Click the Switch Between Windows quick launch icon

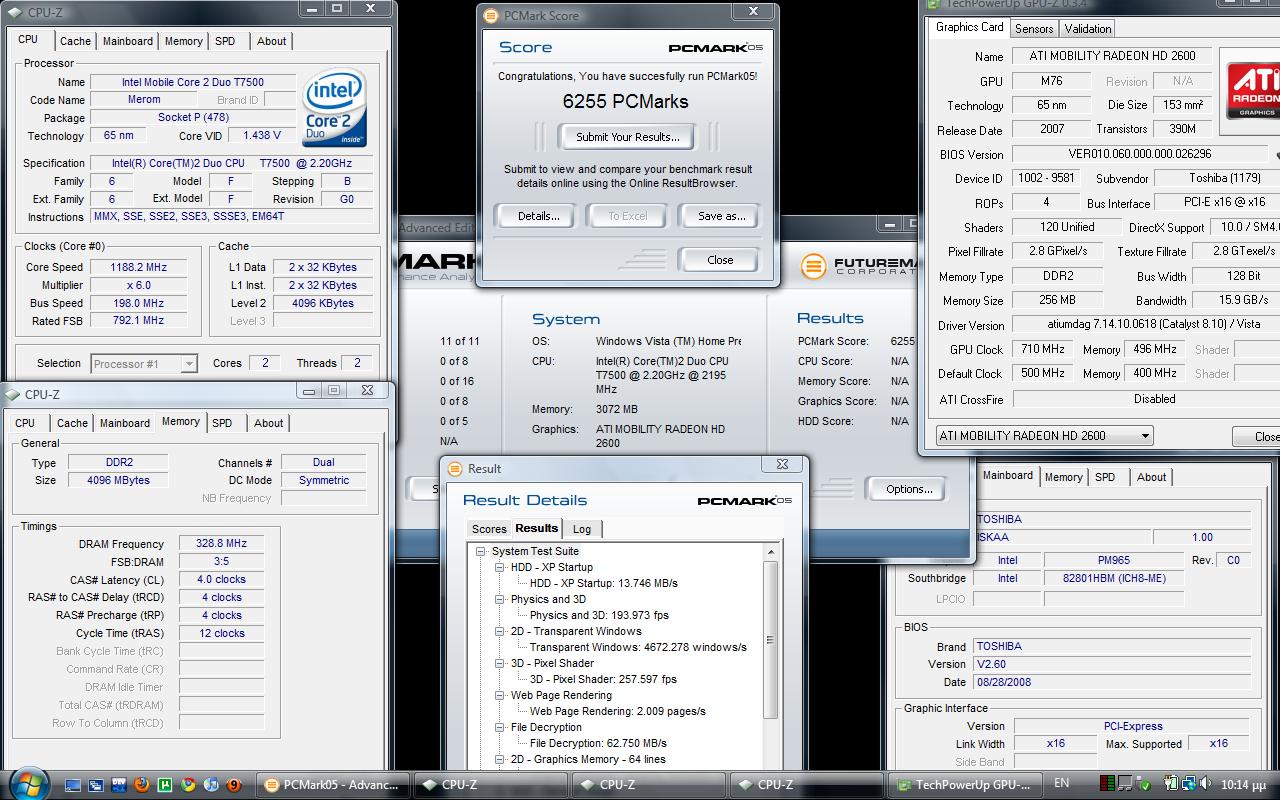tap(96, 785)
